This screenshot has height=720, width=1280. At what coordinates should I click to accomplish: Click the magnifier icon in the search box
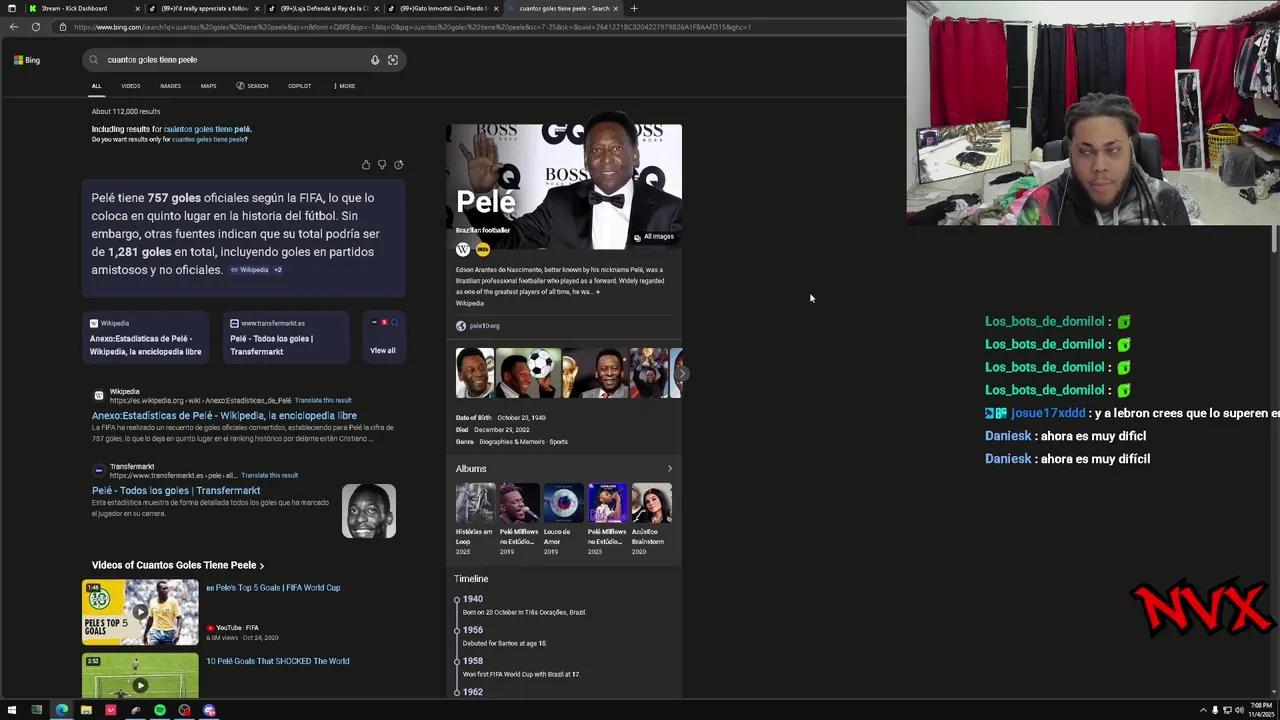tap(94, 60)
